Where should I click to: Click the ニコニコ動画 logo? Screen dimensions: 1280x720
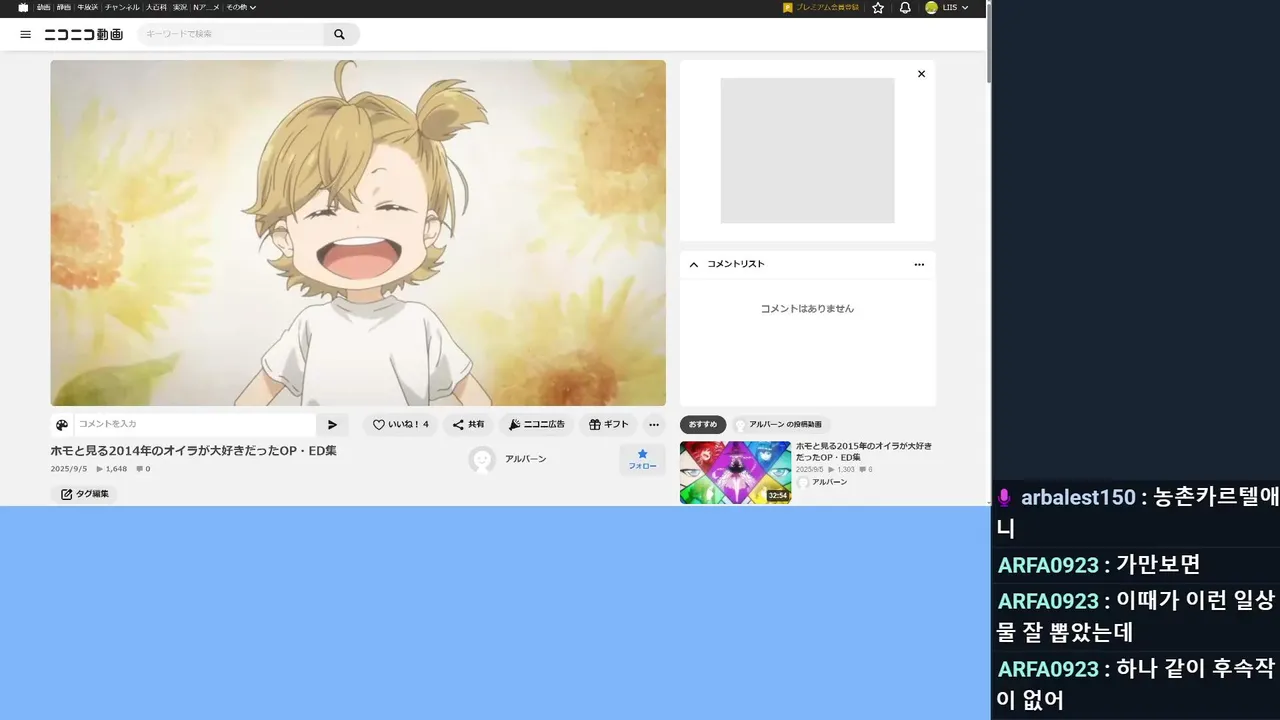[x=84, y=34]
